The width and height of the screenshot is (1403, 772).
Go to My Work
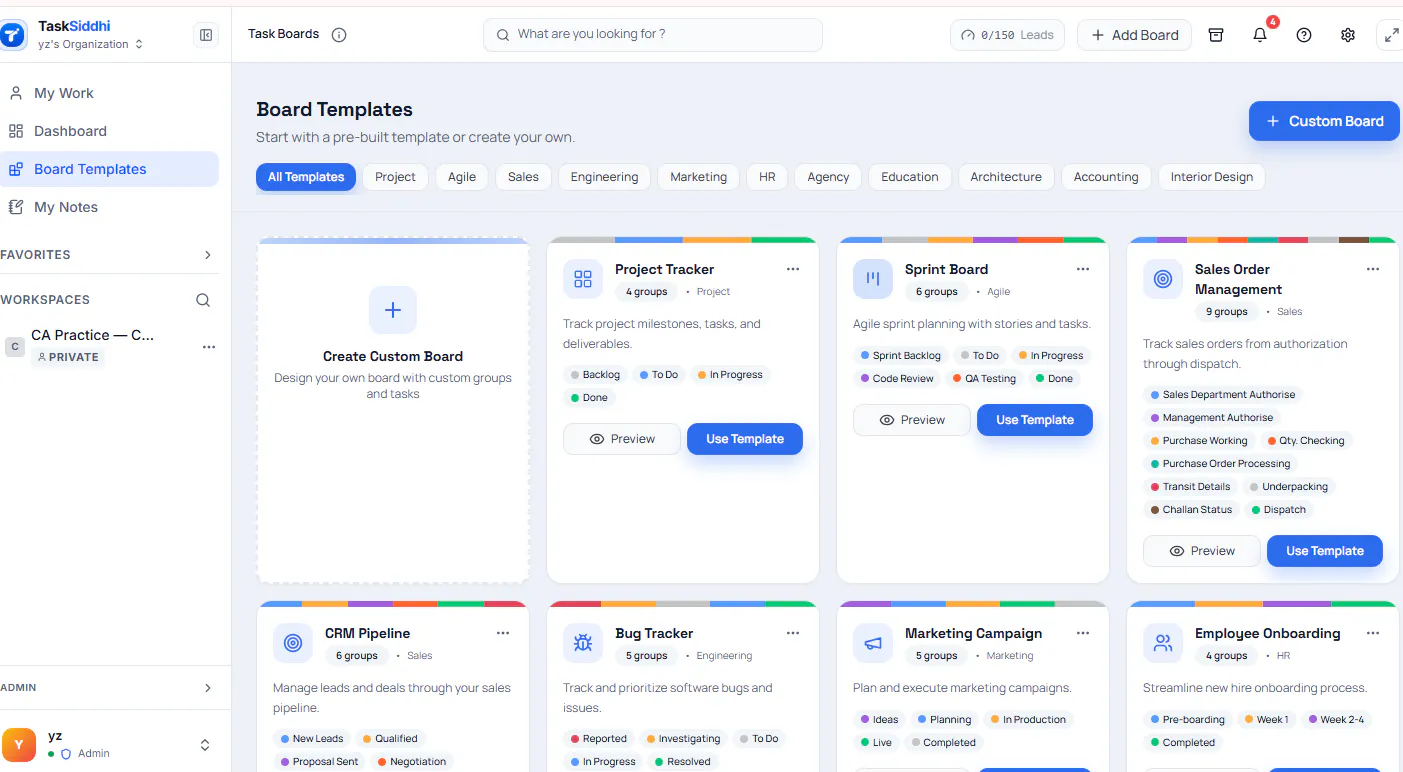pos(109,93)
